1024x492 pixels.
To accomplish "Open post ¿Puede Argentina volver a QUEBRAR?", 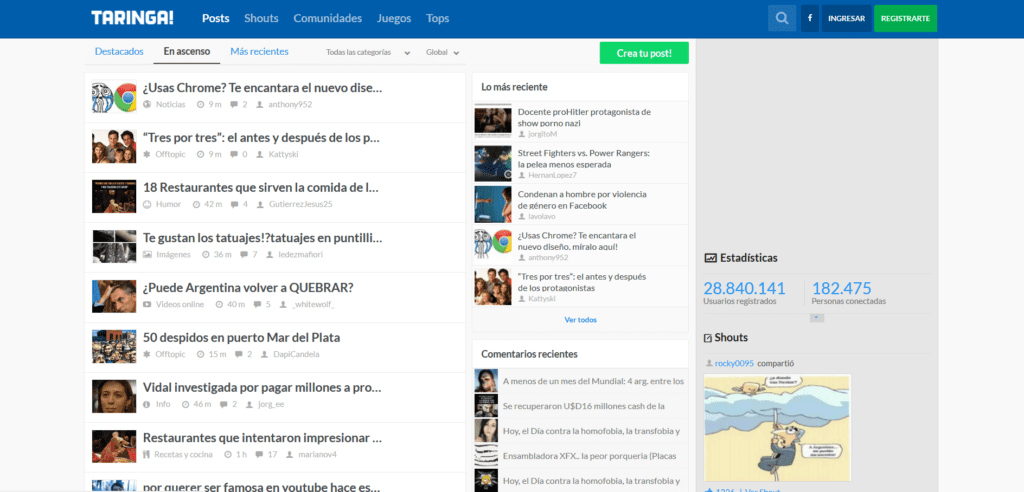I will coord(248,288).
